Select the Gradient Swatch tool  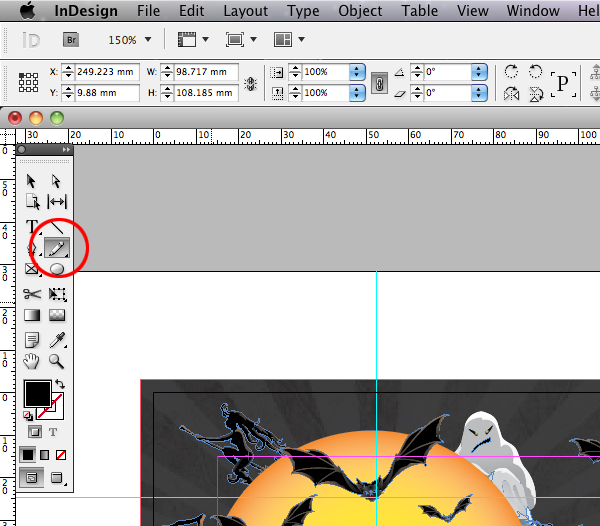[x=32, y=315]
